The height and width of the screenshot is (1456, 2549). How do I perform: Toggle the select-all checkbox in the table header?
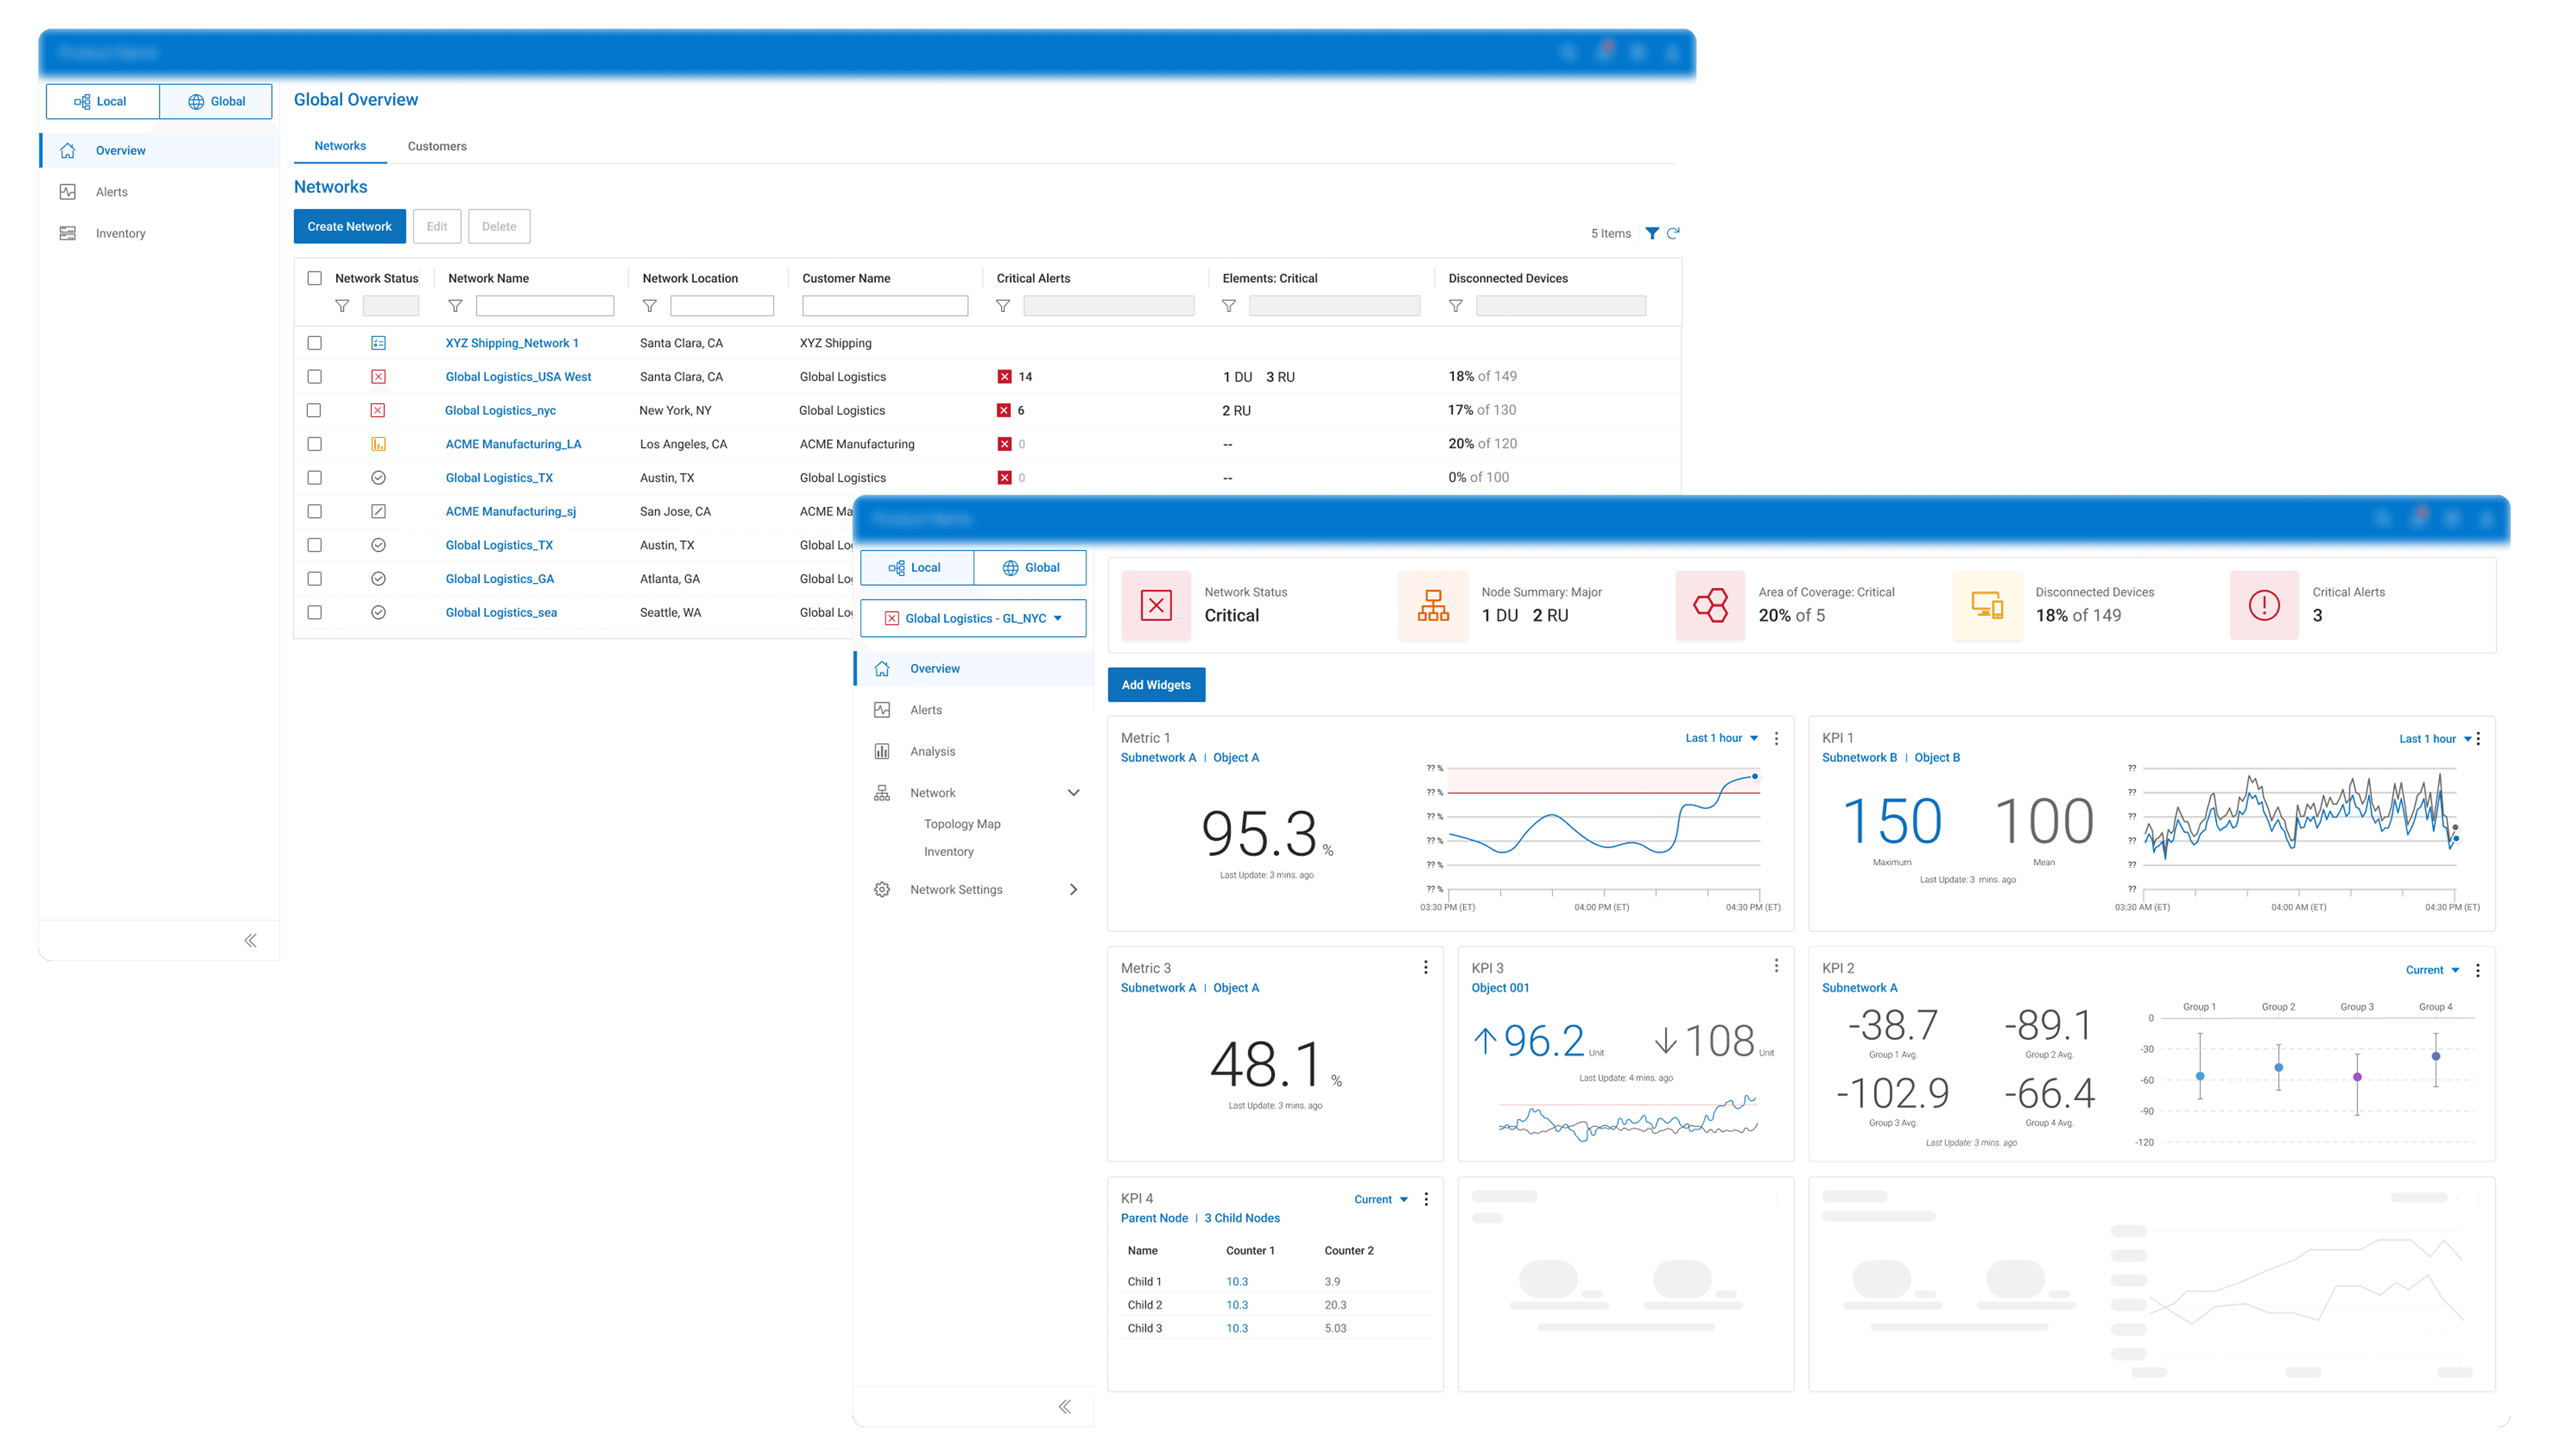pyautogui.click(x=314, y=278)
